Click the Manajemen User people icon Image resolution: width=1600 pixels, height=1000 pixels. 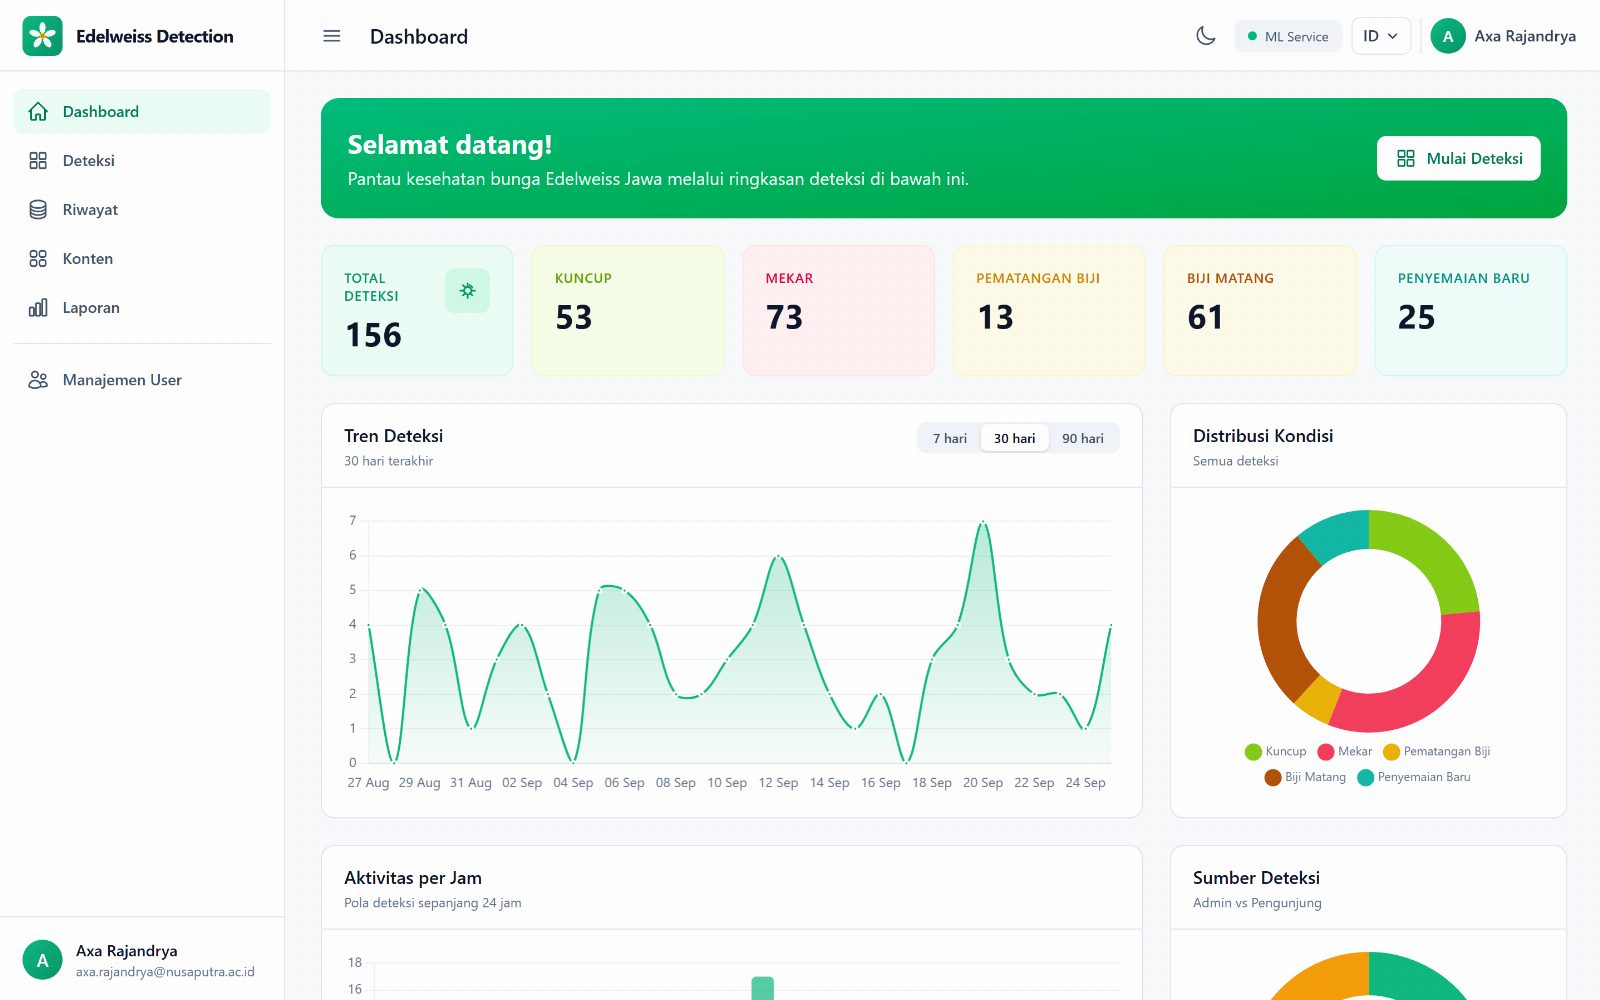click(38, 380)
